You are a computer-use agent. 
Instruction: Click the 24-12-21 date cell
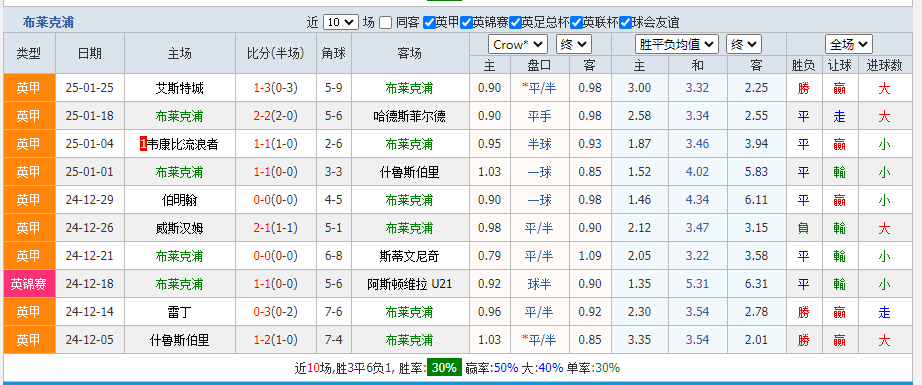pyautogui.click(x=90, y=256)
